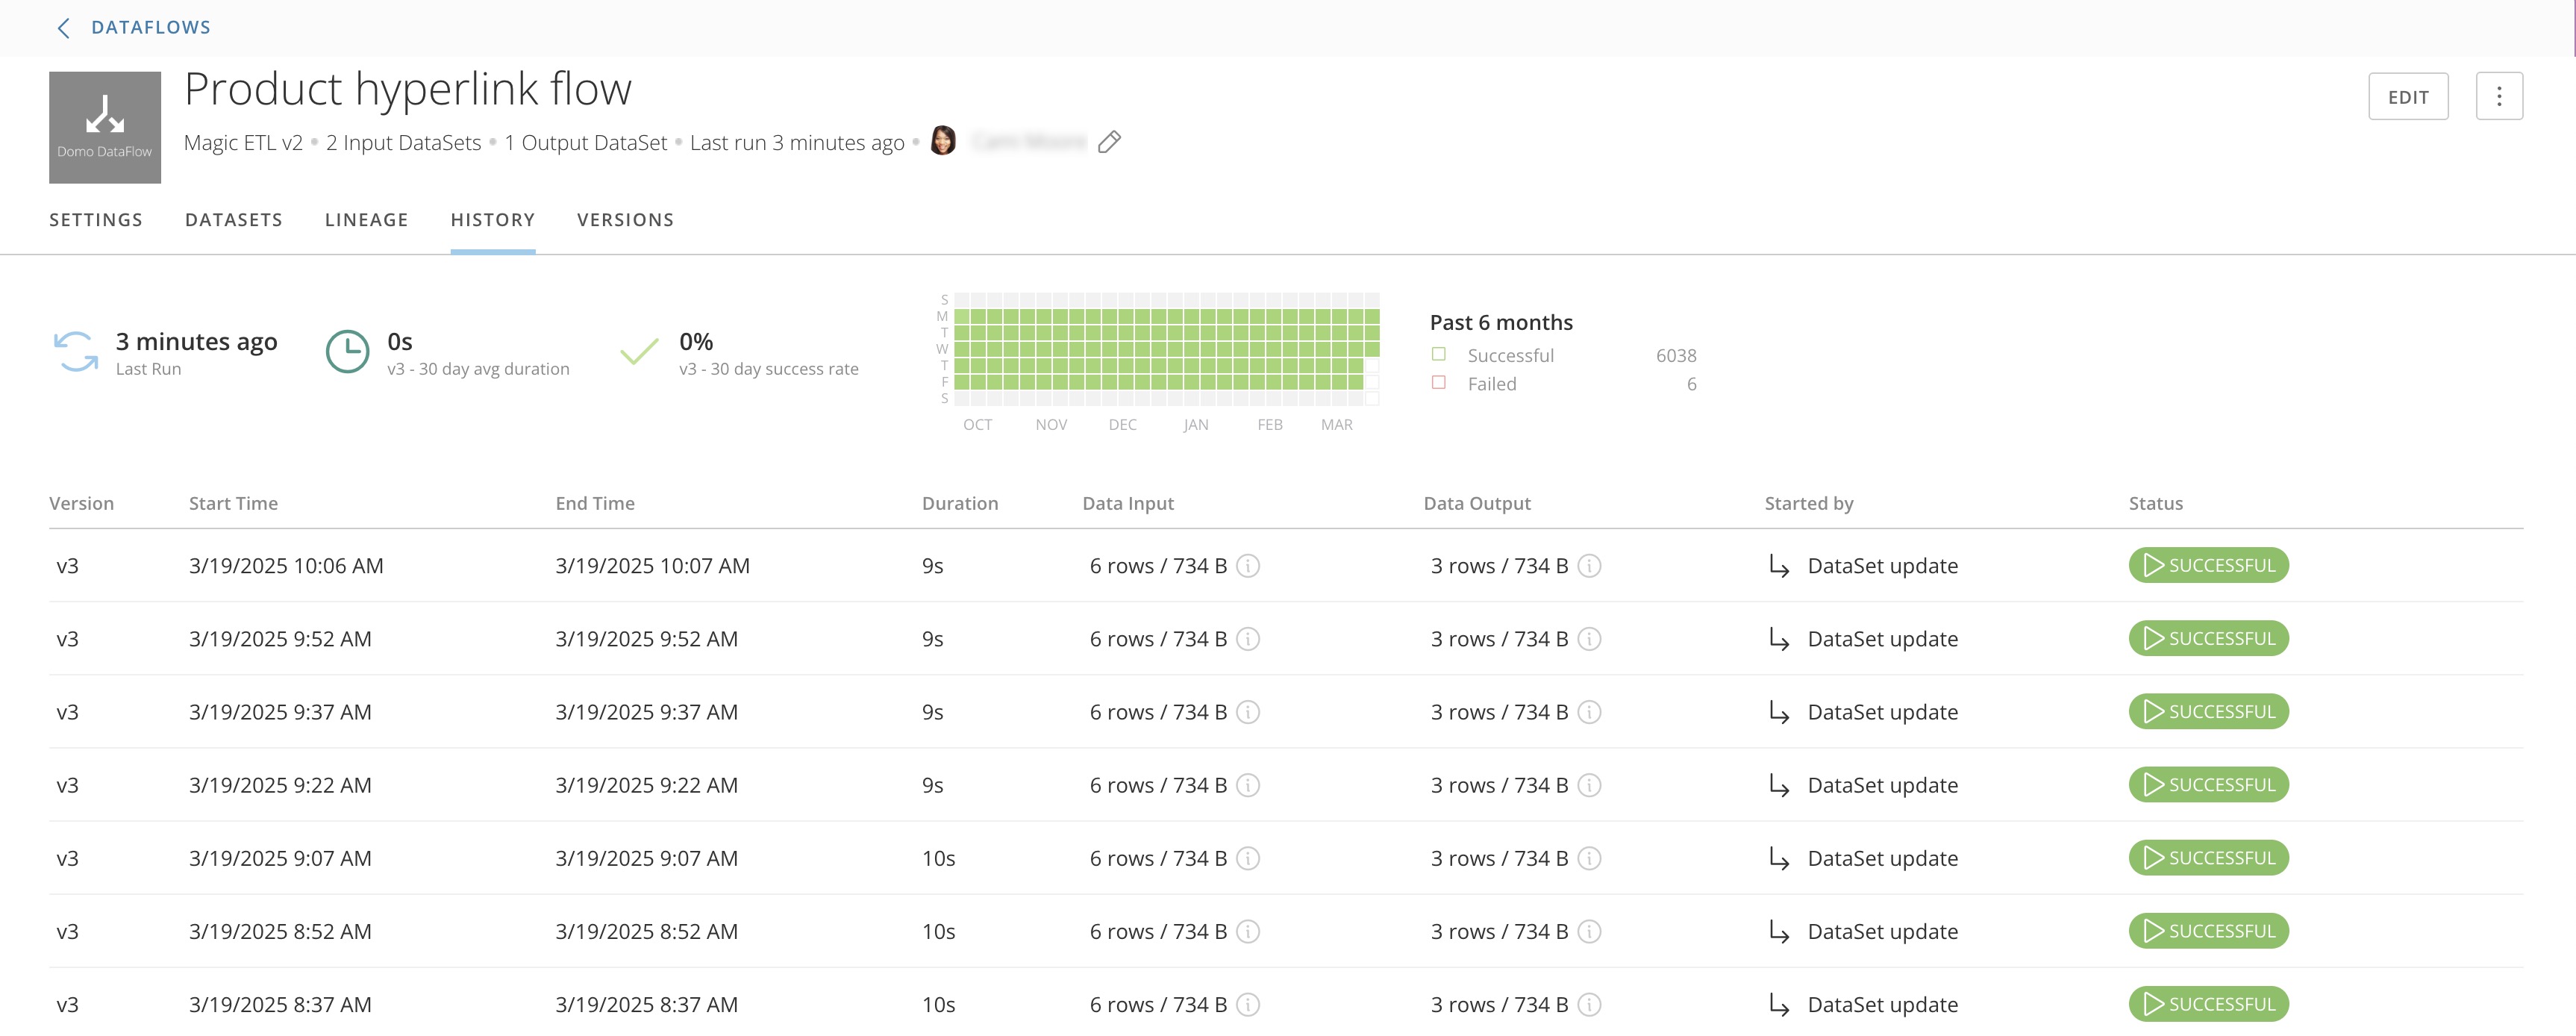2576x1036 pixels.
Task: Show data output info for 9:22 AM run
Action: (1589, 785)
